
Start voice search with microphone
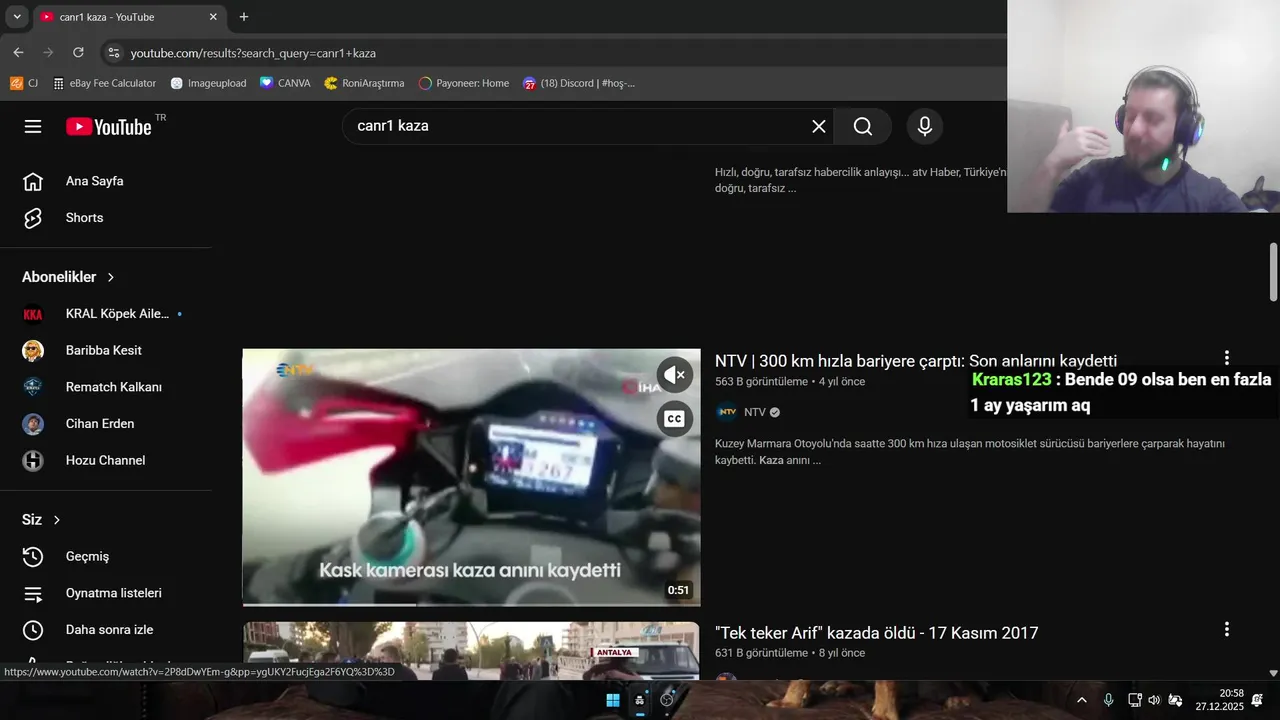[x=925, y=126]
